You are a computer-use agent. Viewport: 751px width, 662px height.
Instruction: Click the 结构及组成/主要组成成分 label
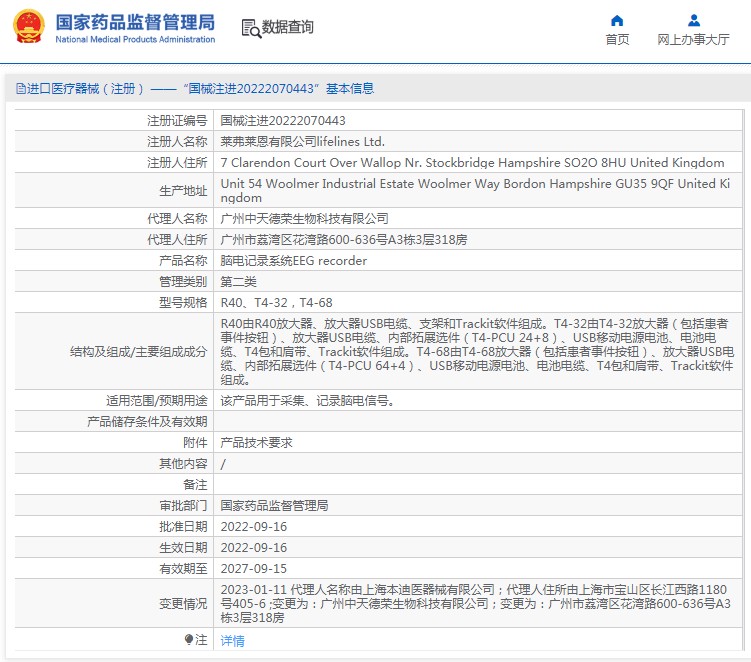click(138, 352)
